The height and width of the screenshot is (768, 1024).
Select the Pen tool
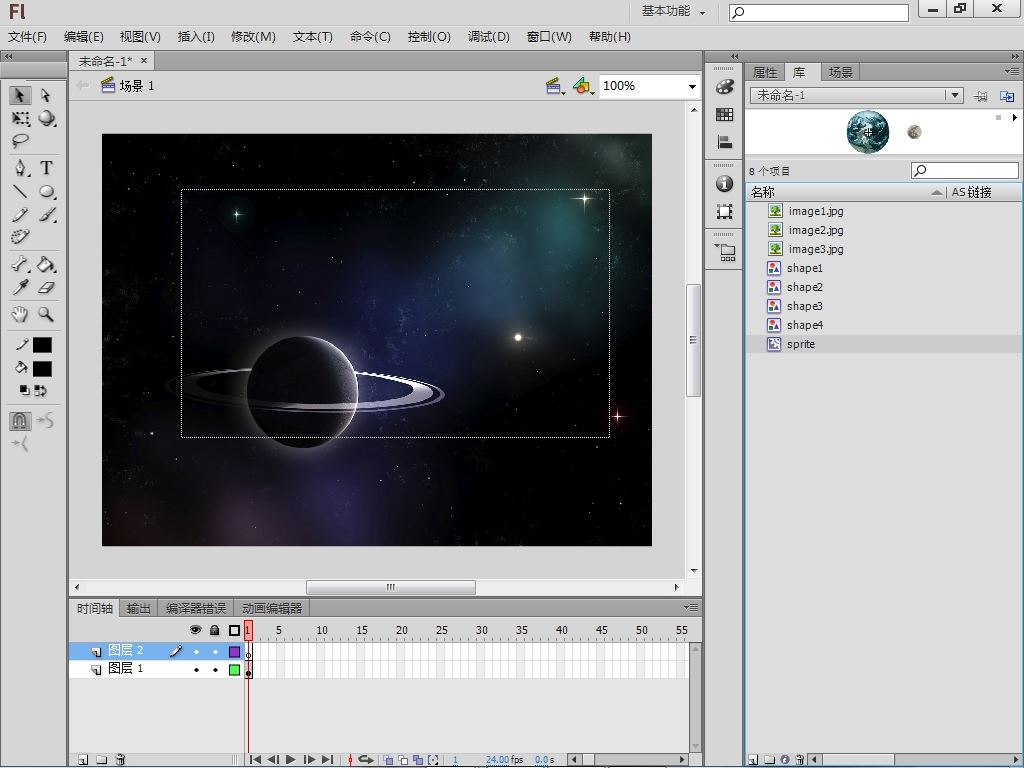coord(20,168)
